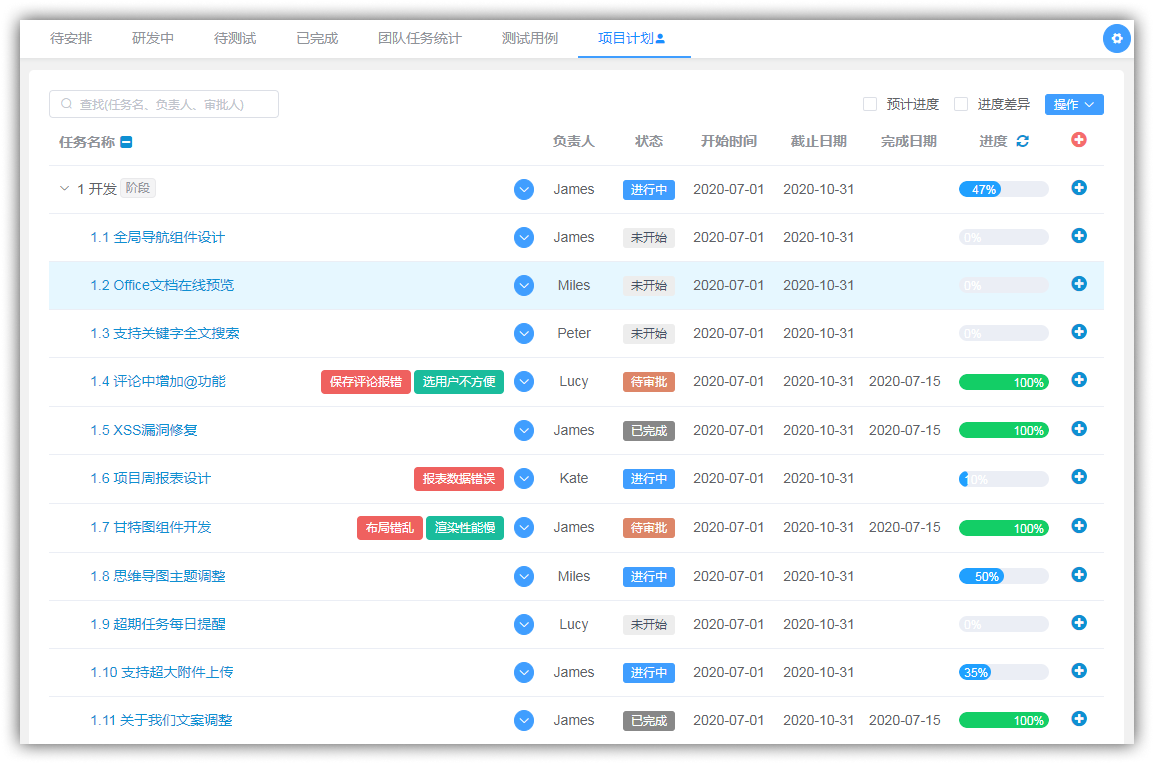Add subtask via plus icon on 1.5 XSS漏洞修复
The height and width of the screenshot is (764, 1154).
(1078, 429)
